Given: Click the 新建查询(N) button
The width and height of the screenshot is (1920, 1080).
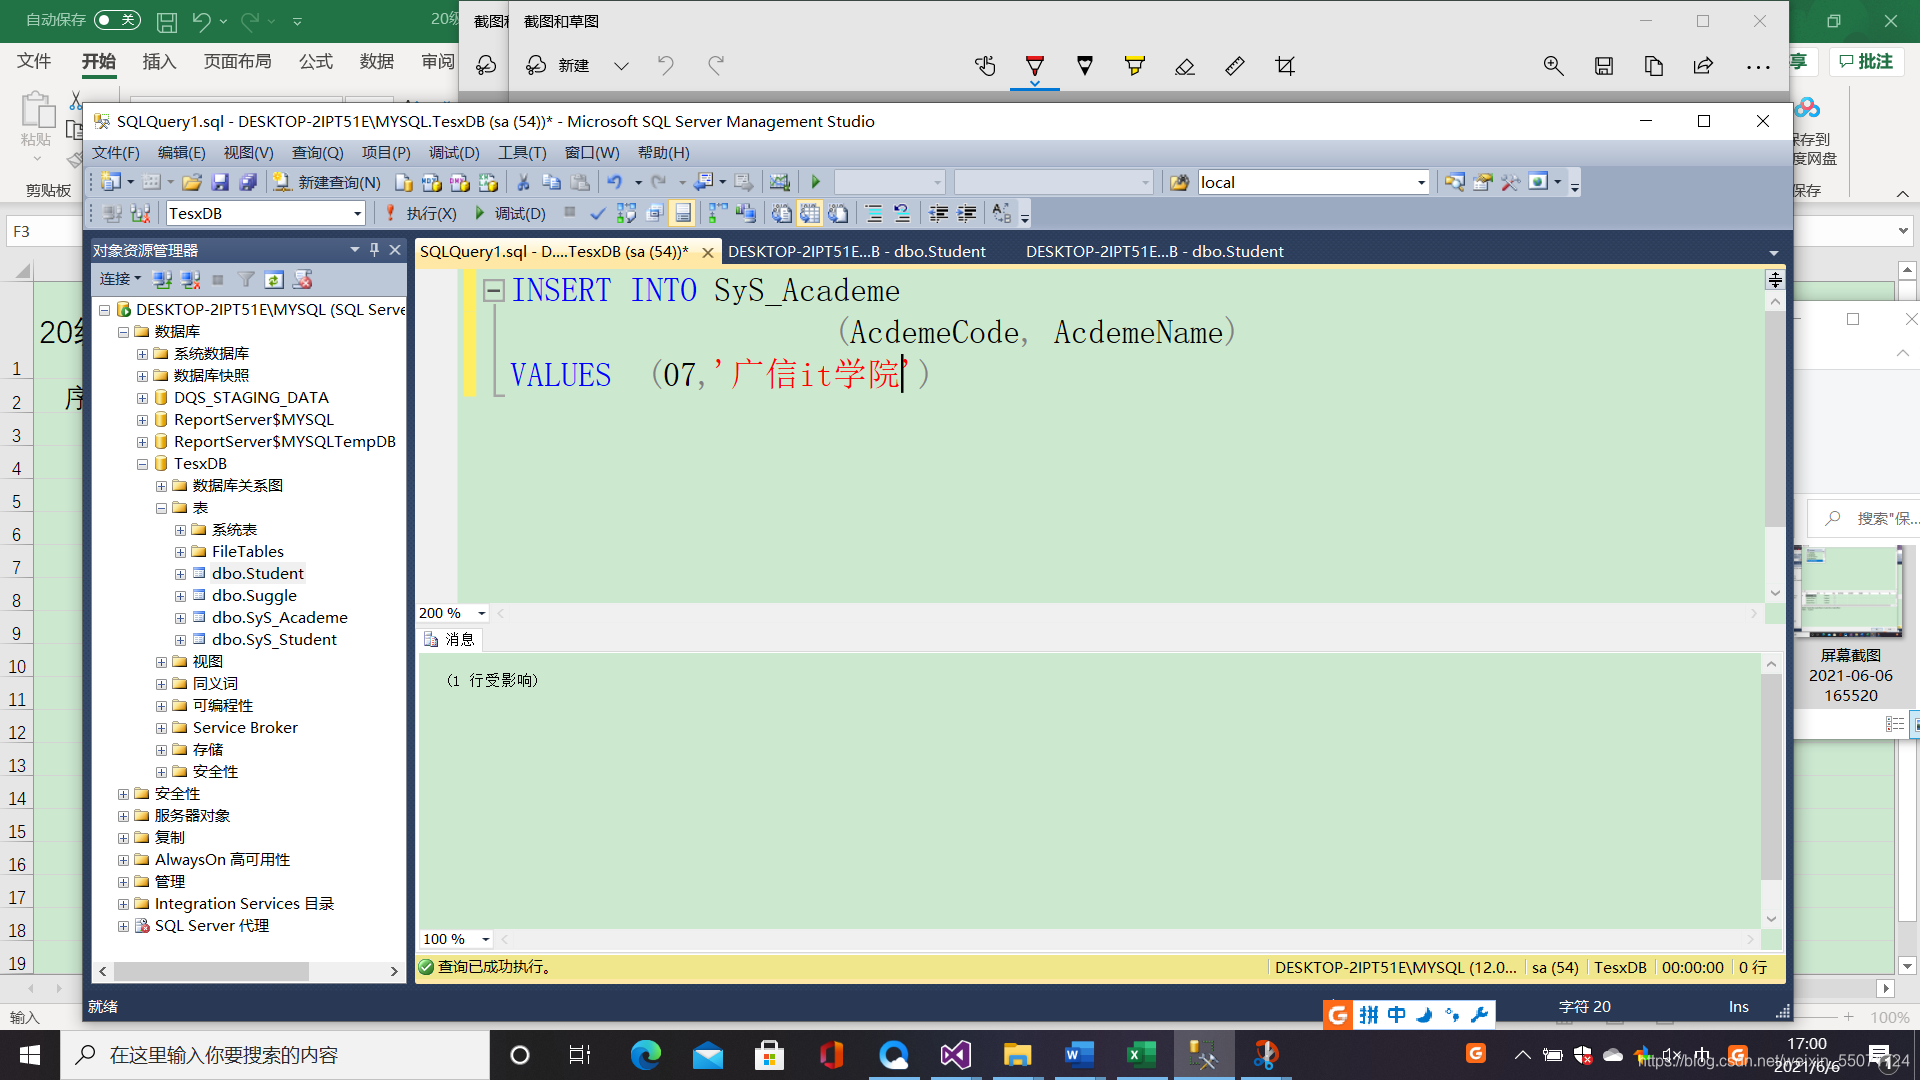Looking at the screenshot, I should [327, 182].
